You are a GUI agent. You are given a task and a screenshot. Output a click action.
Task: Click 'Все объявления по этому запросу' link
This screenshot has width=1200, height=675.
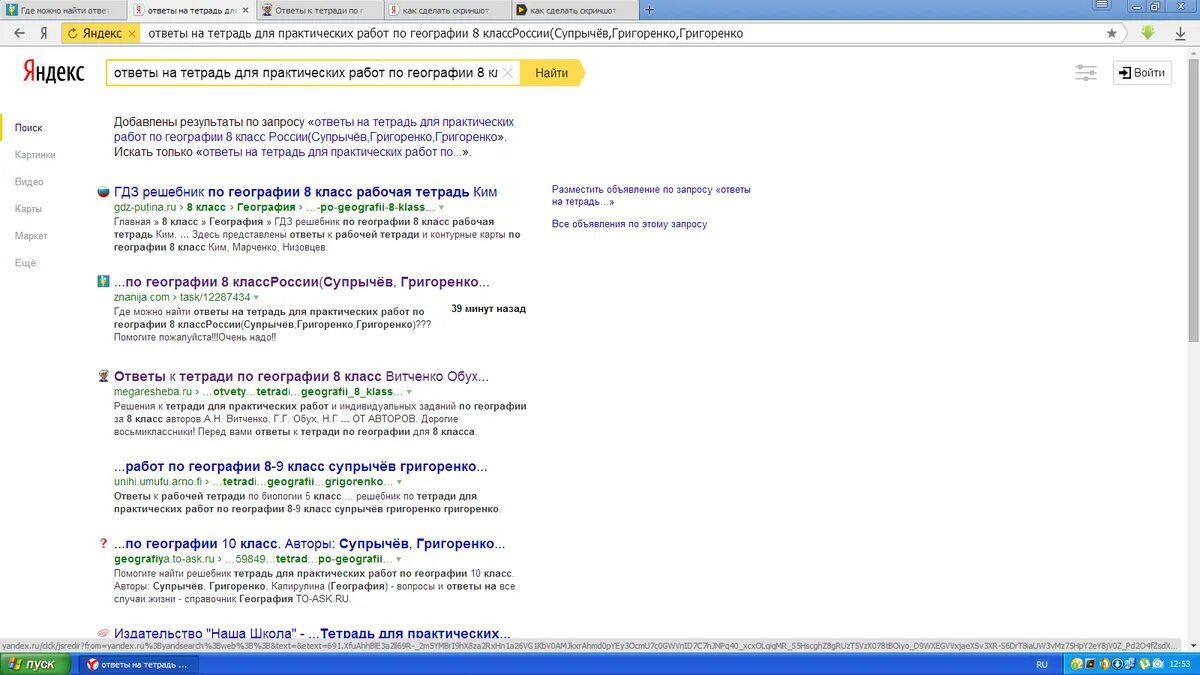coord(629,224)
